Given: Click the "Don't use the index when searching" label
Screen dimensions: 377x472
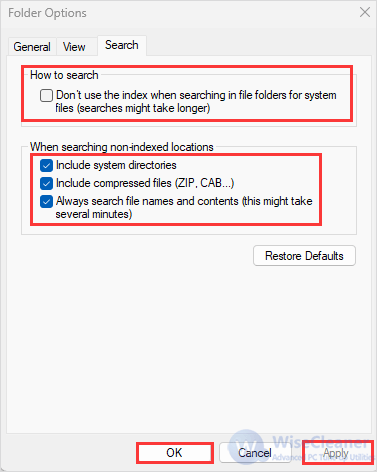Looking at the screenshot, I should (x=196, y=101).
